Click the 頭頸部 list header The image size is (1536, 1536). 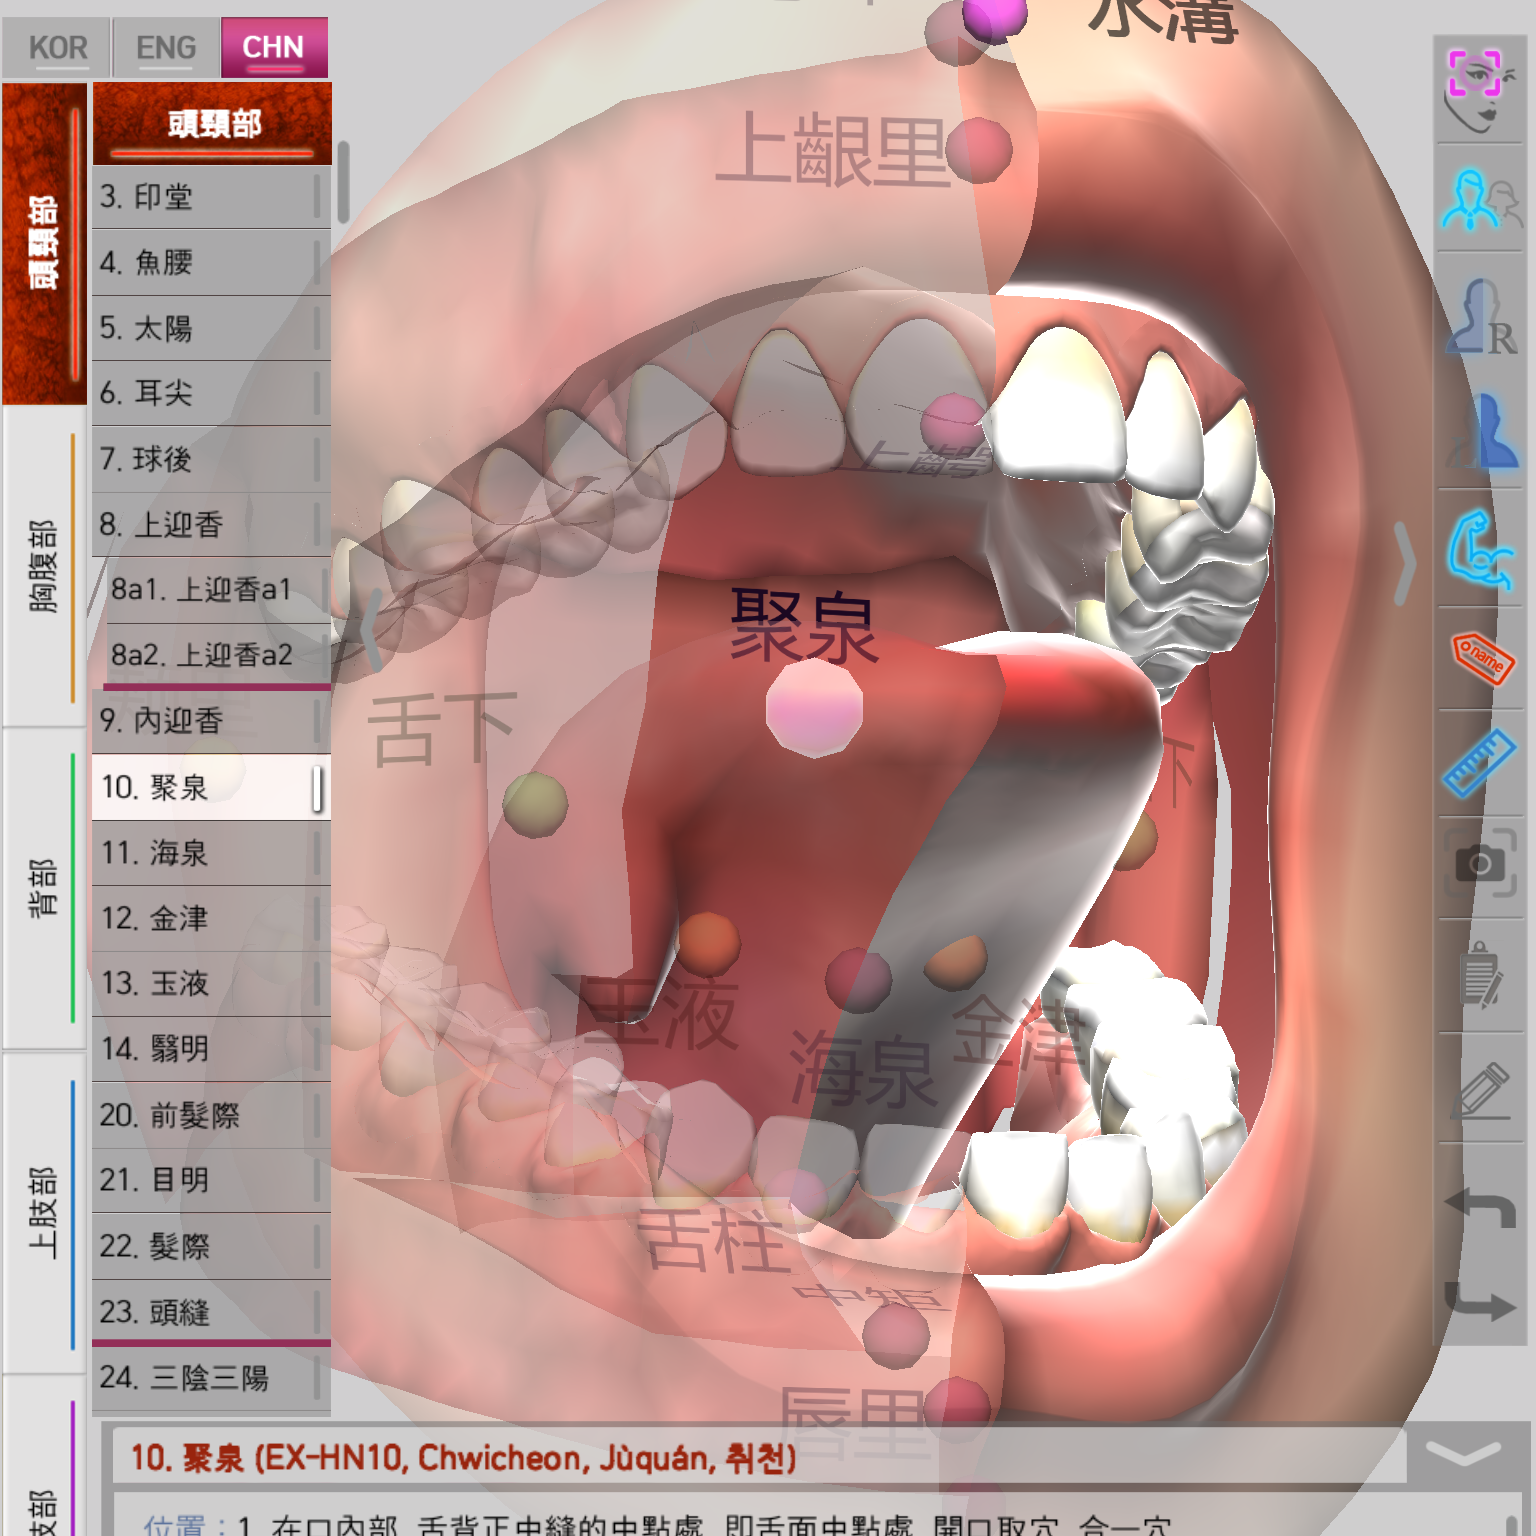pyautogui.click(x=212, y=124)
